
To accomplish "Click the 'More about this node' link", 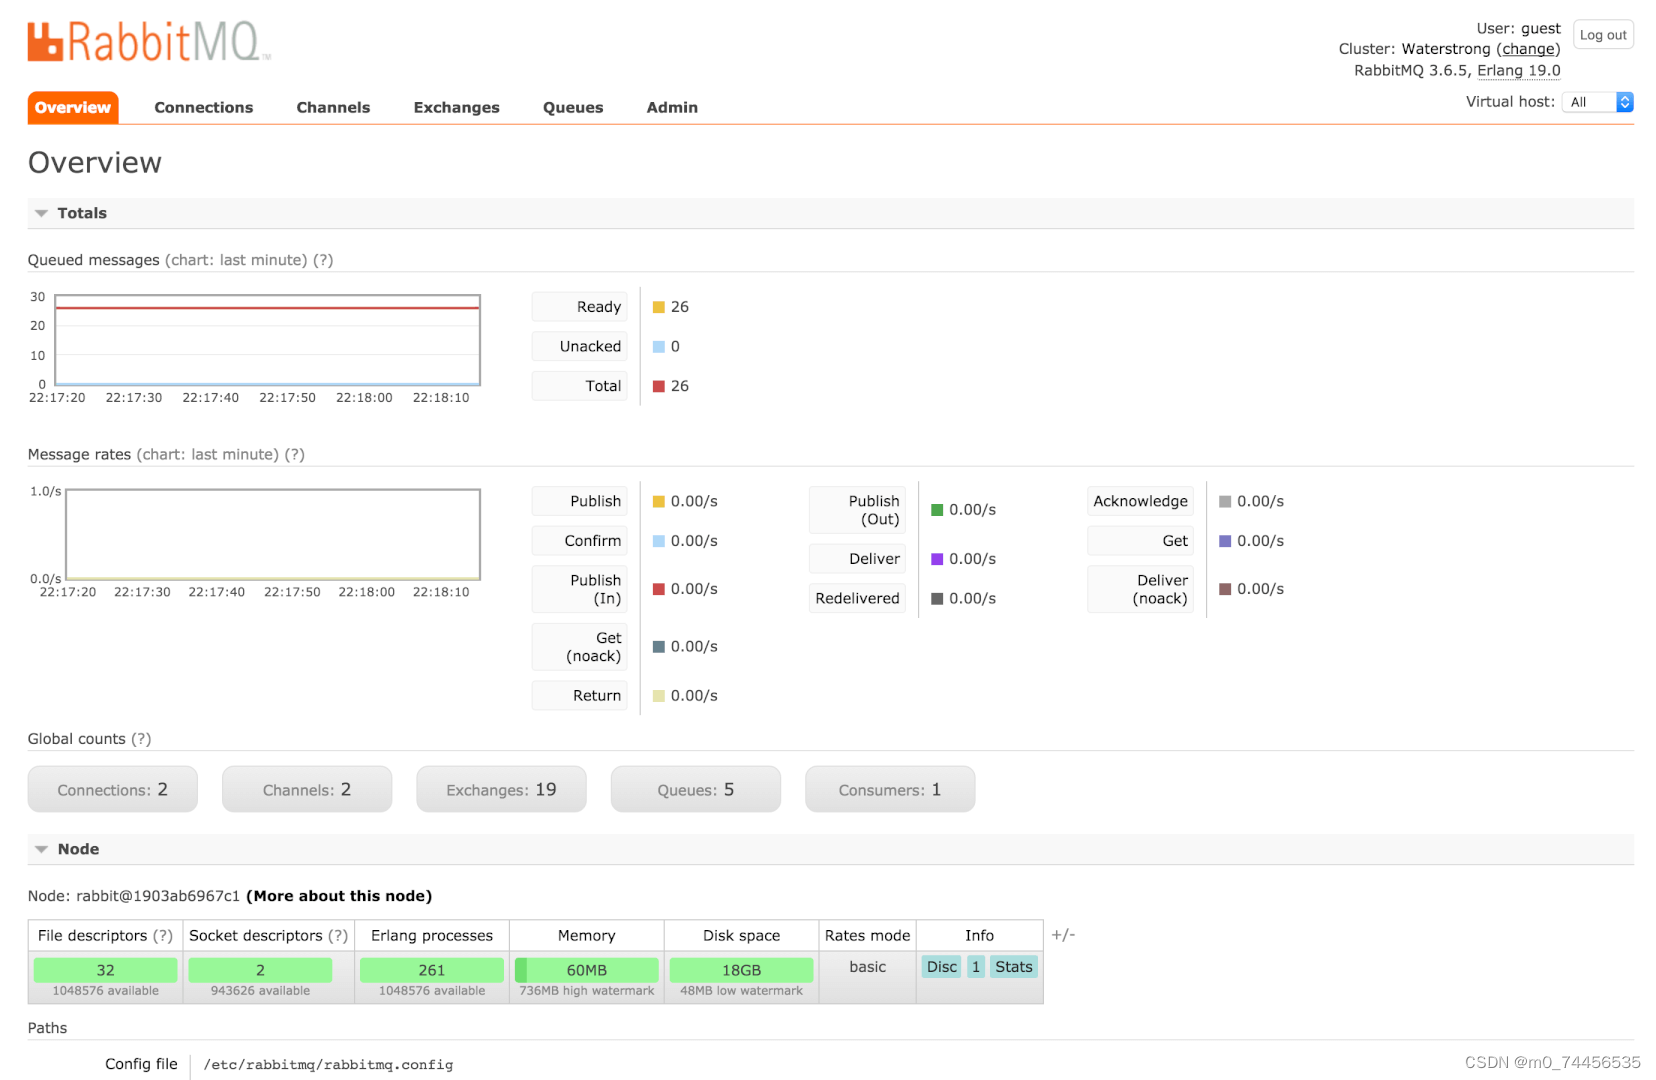I will point(339,896).
